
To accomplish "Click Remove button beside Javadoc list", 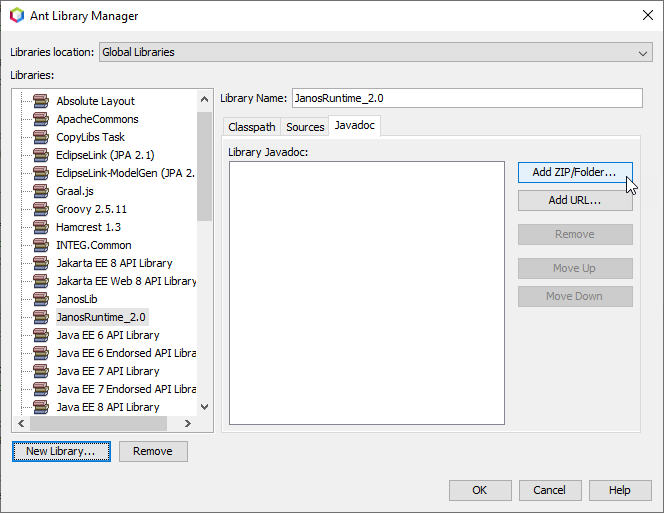I will (575, 234).
